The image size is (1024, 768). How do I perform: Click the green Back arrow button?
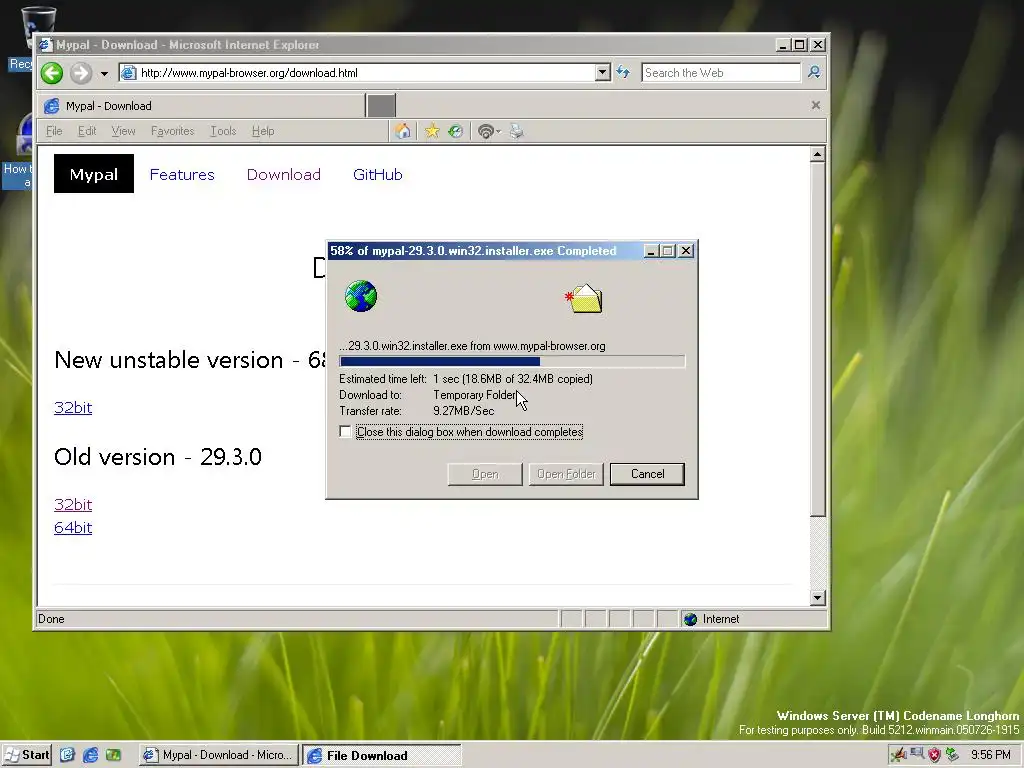[x=52, y=72]
